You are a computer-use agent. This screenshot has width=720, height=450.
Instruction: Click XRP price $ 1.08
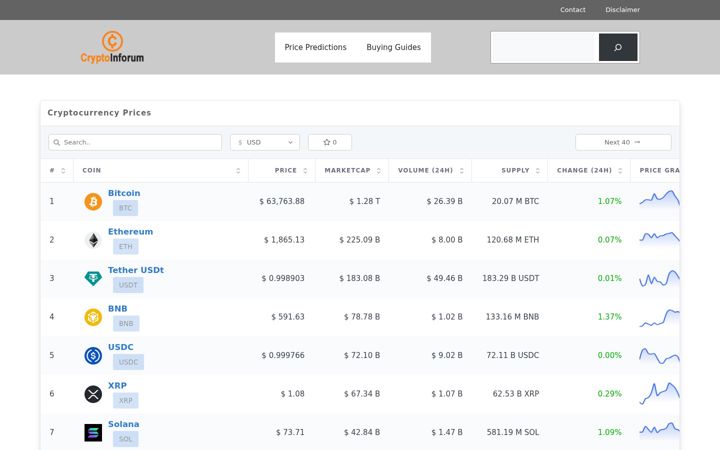(x=292, y=394)
